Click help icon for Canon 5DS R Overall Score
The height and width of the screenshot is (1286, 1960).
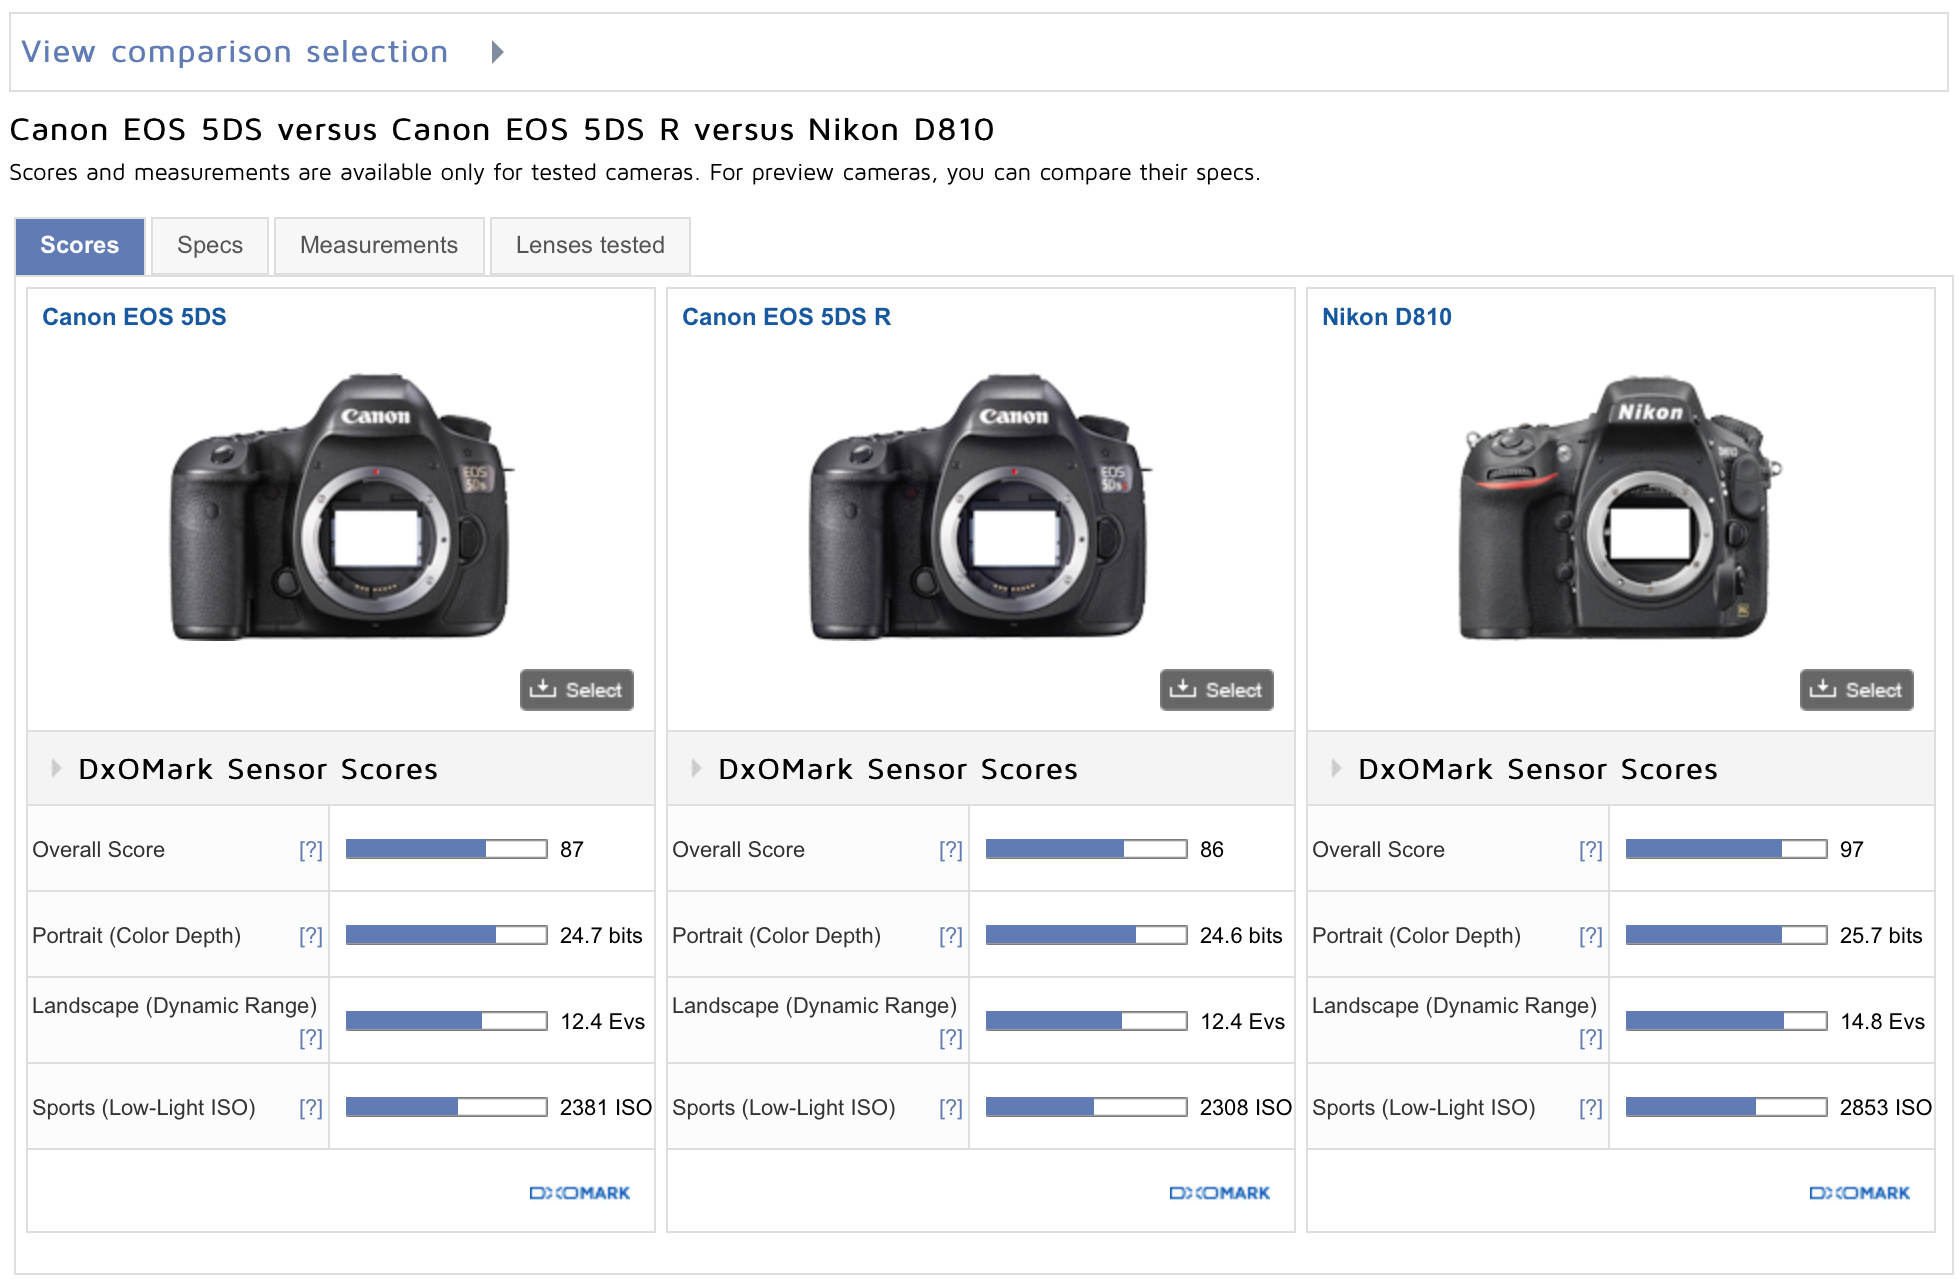[x=951, y=850]
